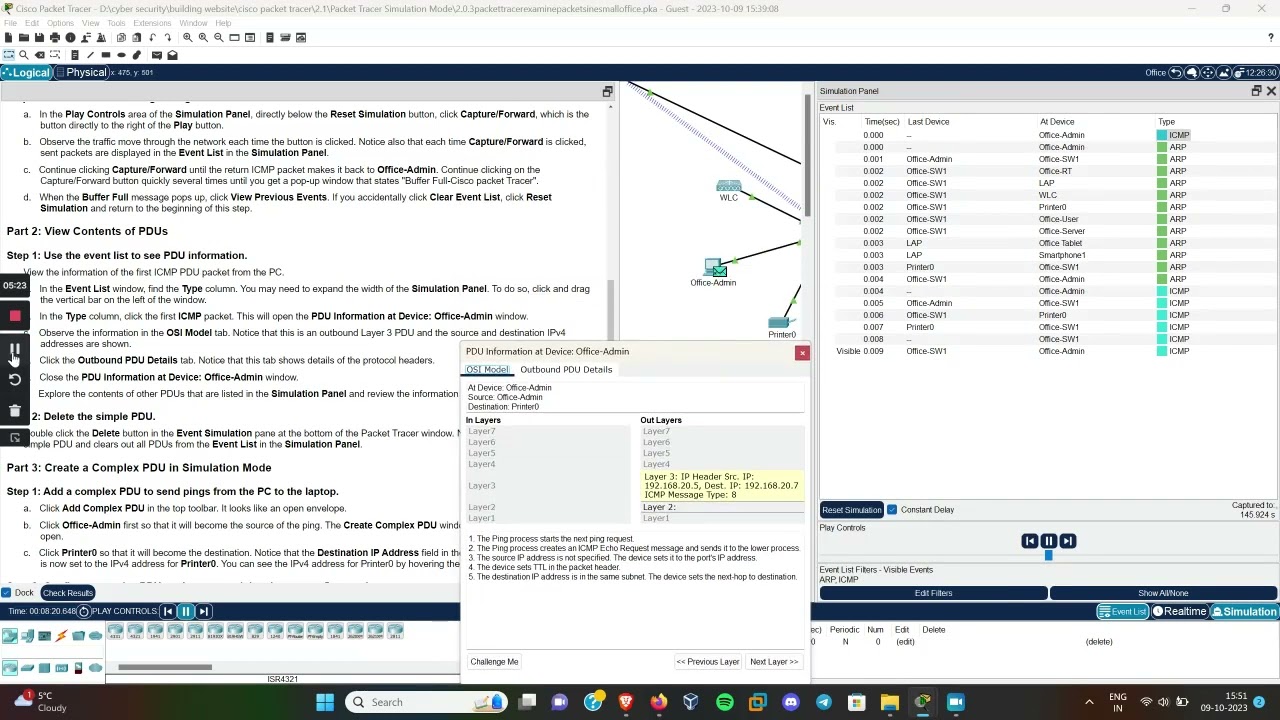Image resolution: width=1280 pixels, height=720 pixels.
Task: Click the Show All/None button
Action: pyautogui.click(x=1163, y=593)
